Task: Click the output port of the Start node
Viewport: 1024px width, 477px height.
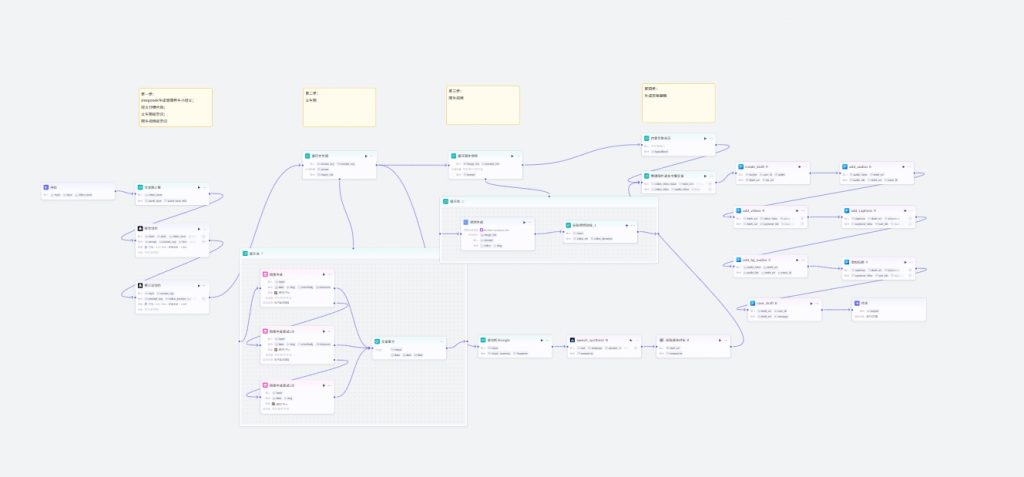Action: tap(116, 191)
